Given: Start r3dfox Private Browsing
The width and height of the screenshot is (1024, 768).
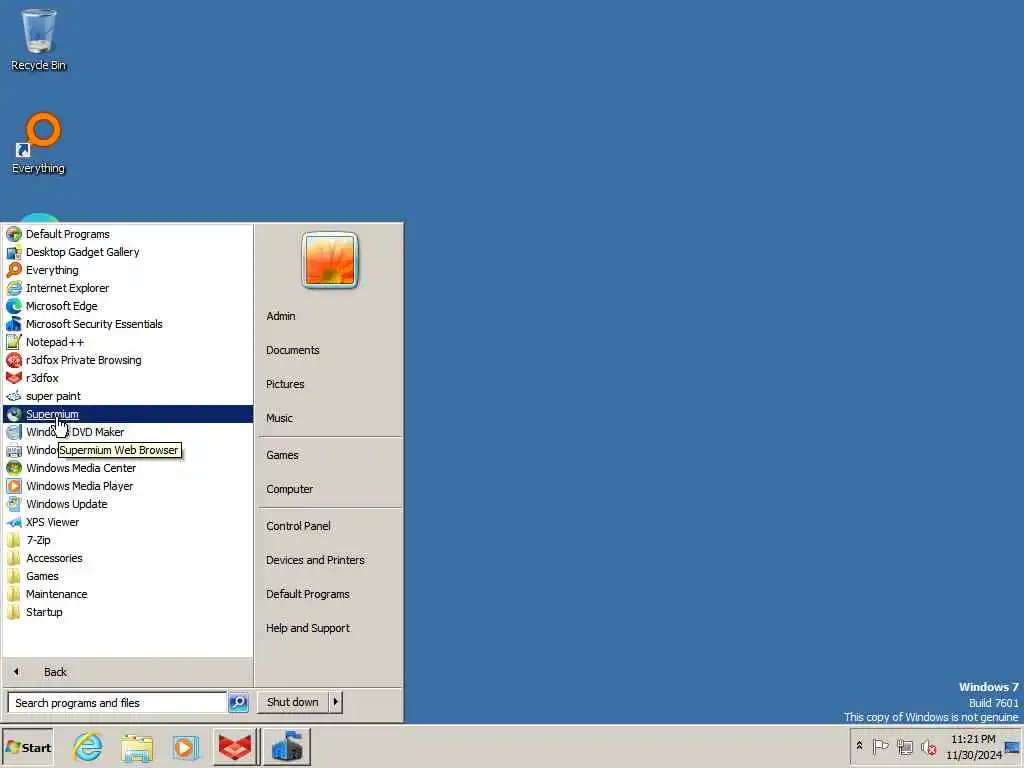Looking at the screenshot, I should pos(127,360).
